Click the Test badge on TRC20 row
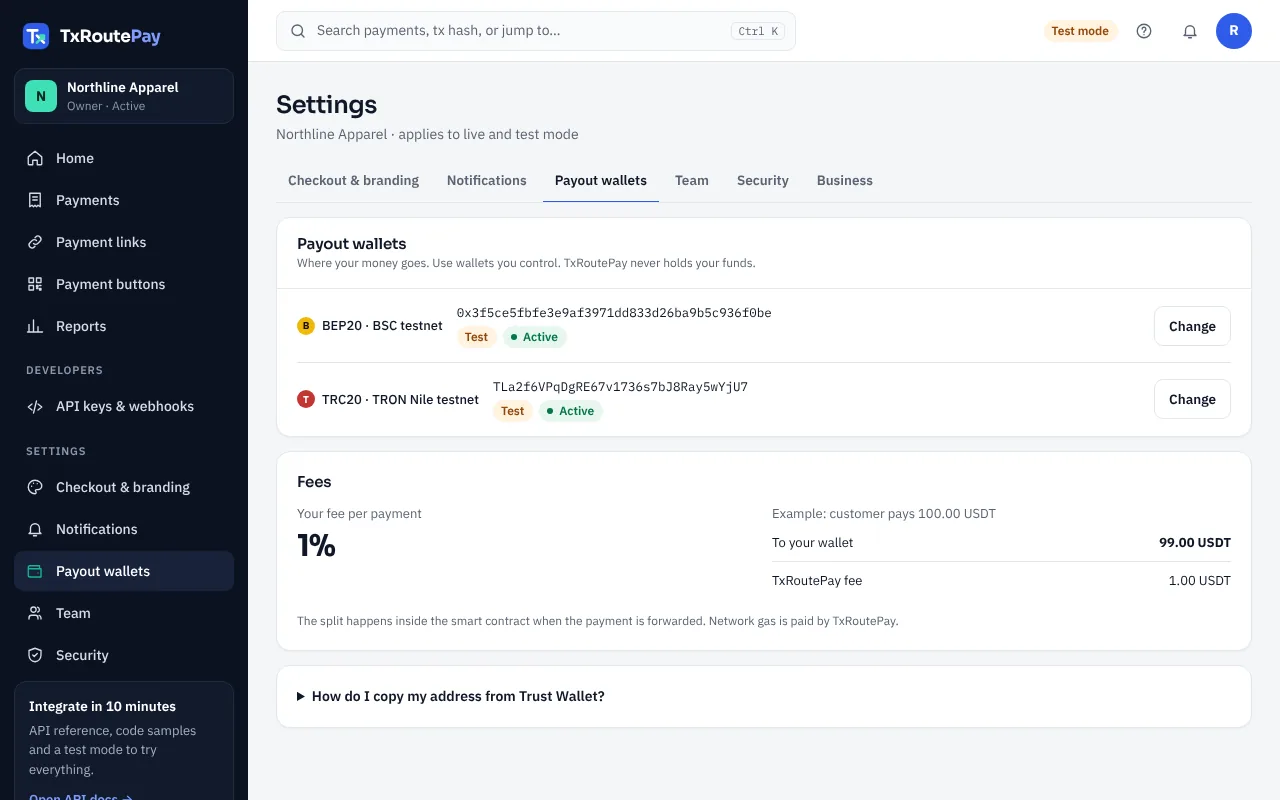 point(513,411)
